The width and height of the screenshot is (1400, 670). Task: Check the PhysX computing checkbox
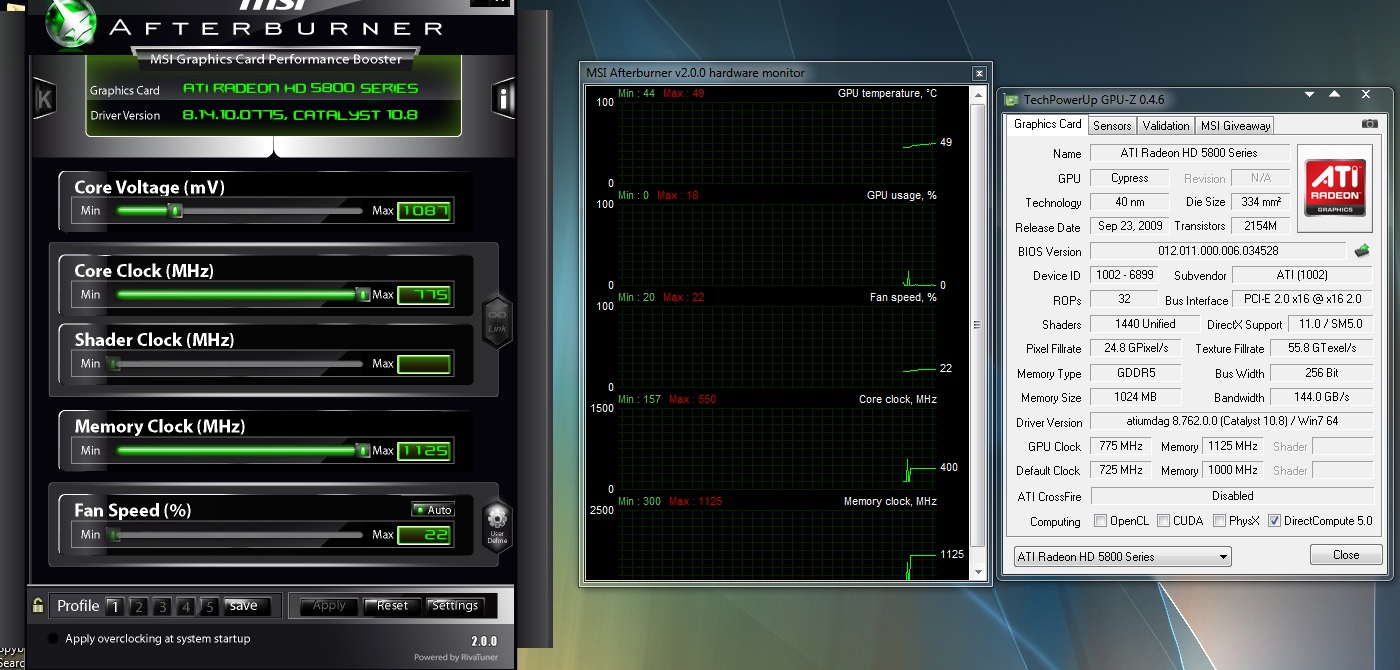(x=1219, y=521)
